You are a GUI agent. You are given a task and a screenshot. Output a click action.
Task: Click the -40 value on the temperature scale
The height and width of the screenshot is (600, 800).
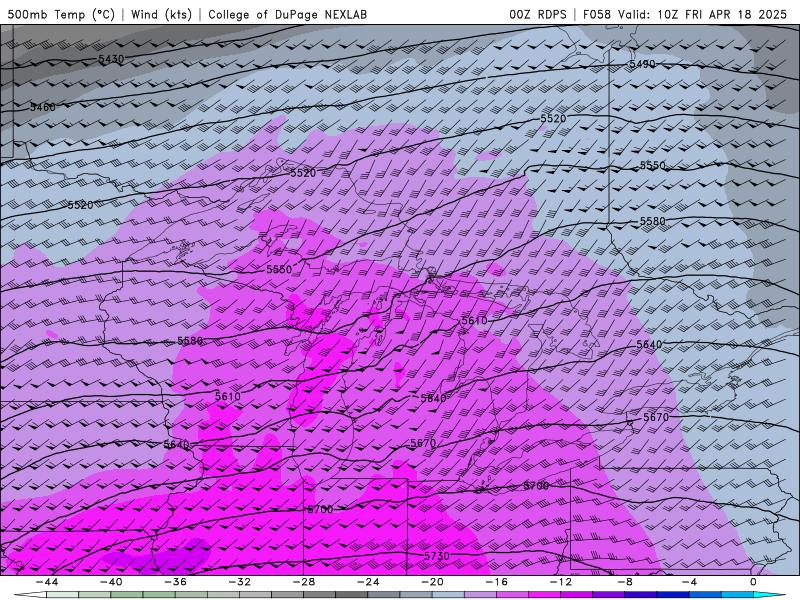[111, 582]
